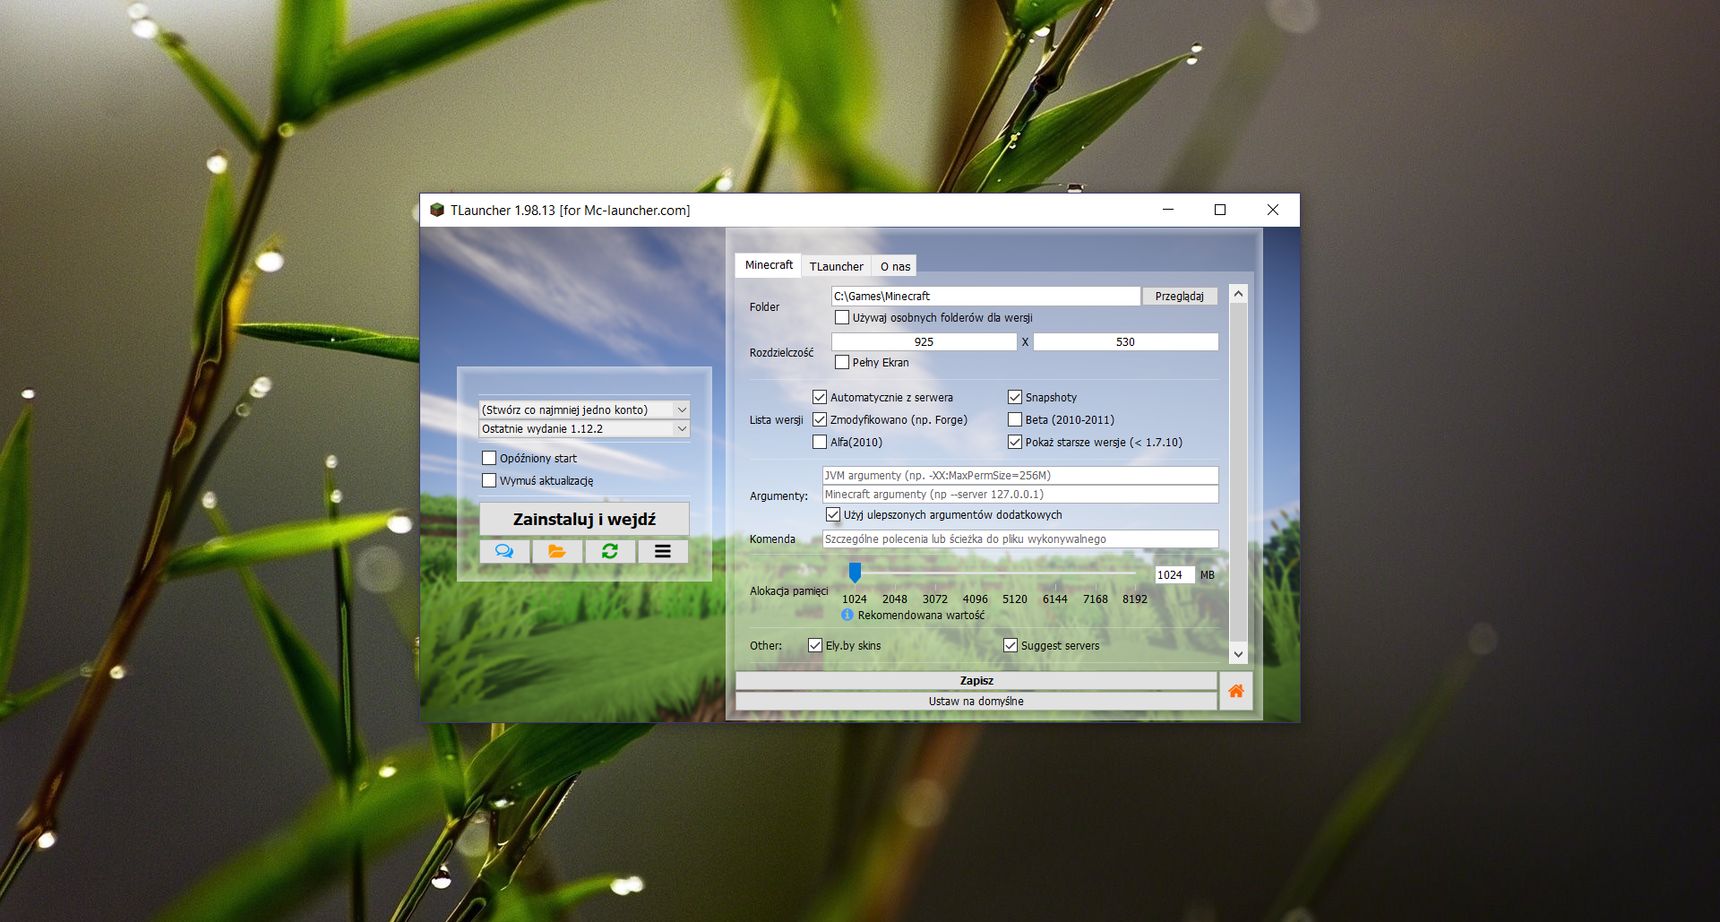Click the orange home icon button
Viewport: 1720px width, 922px height.
[x=1236, y=691]
